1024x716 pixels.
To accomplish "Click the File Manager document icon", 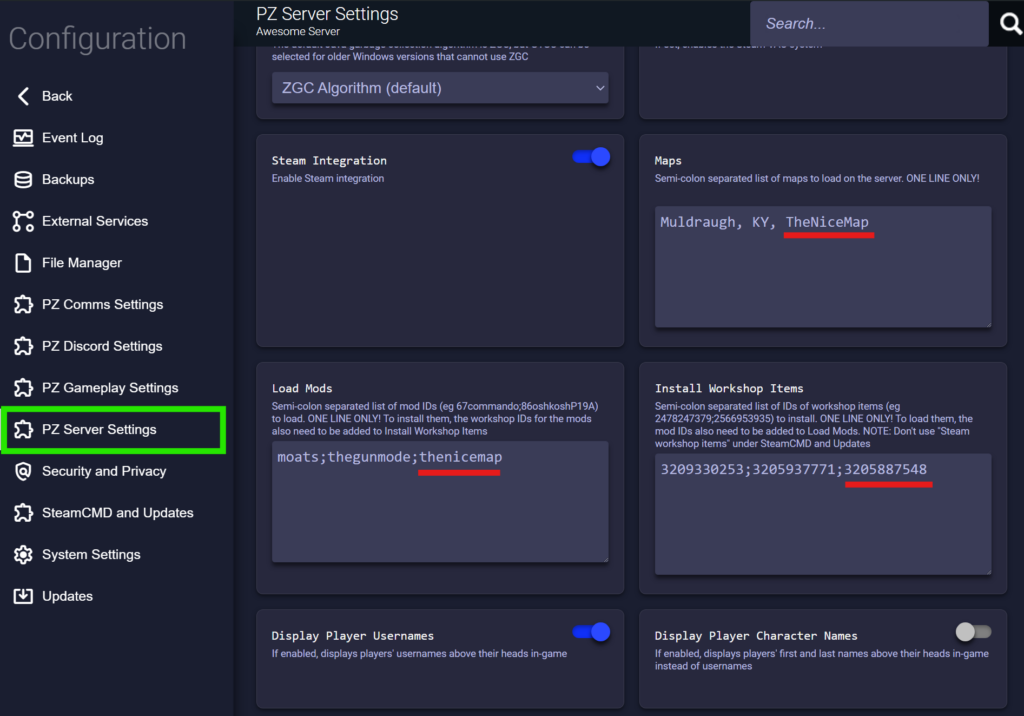I will [x=23, y=263].
